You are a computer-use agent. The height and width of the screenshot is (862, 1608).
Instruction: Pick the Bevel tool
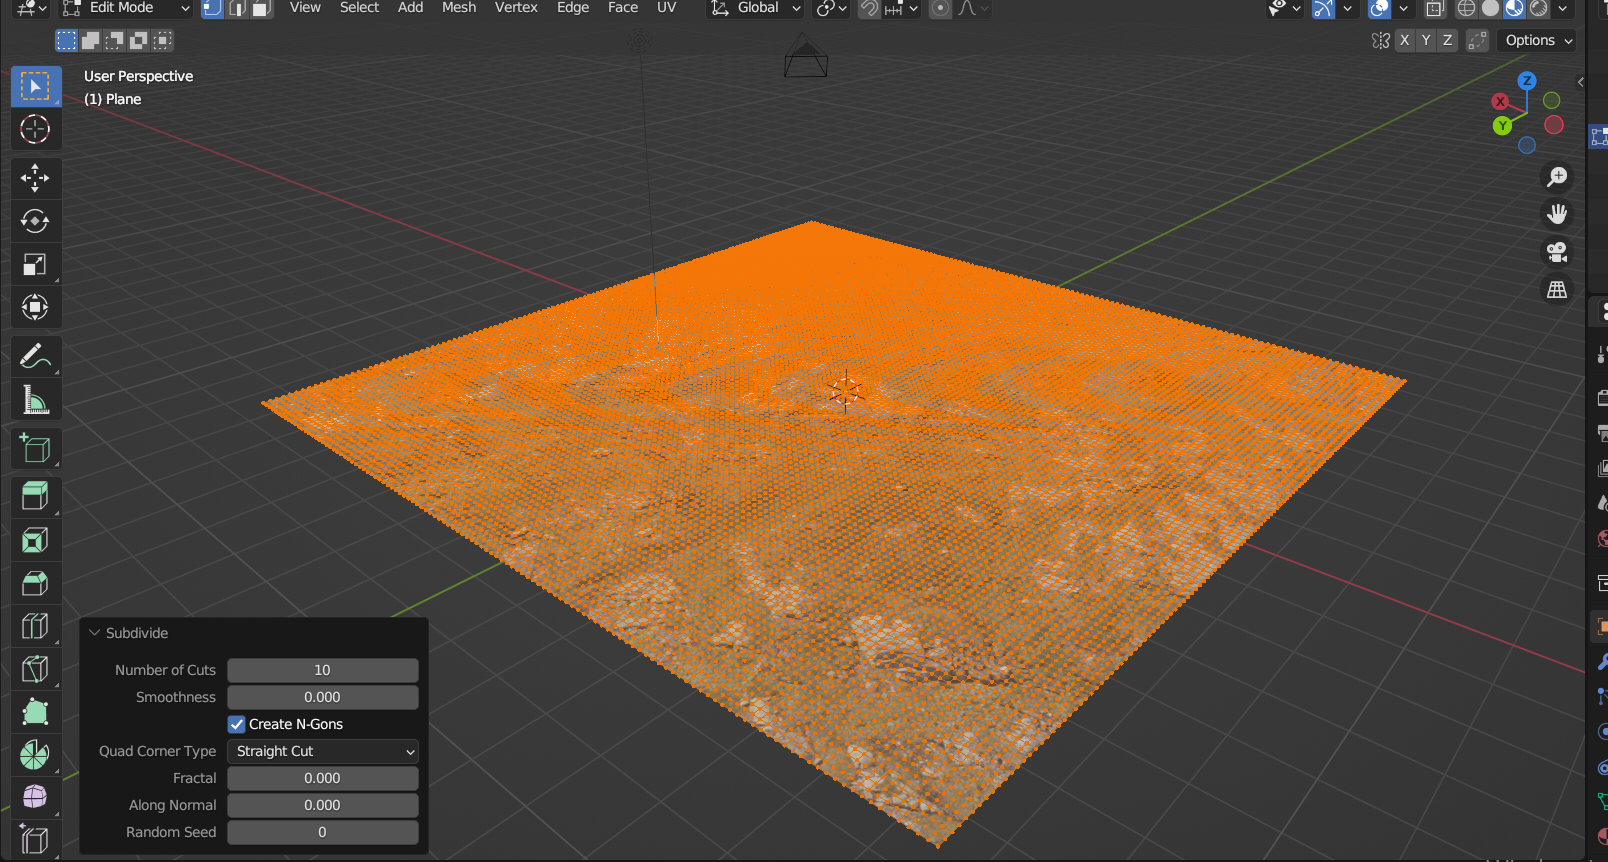[x=36, y=583]
